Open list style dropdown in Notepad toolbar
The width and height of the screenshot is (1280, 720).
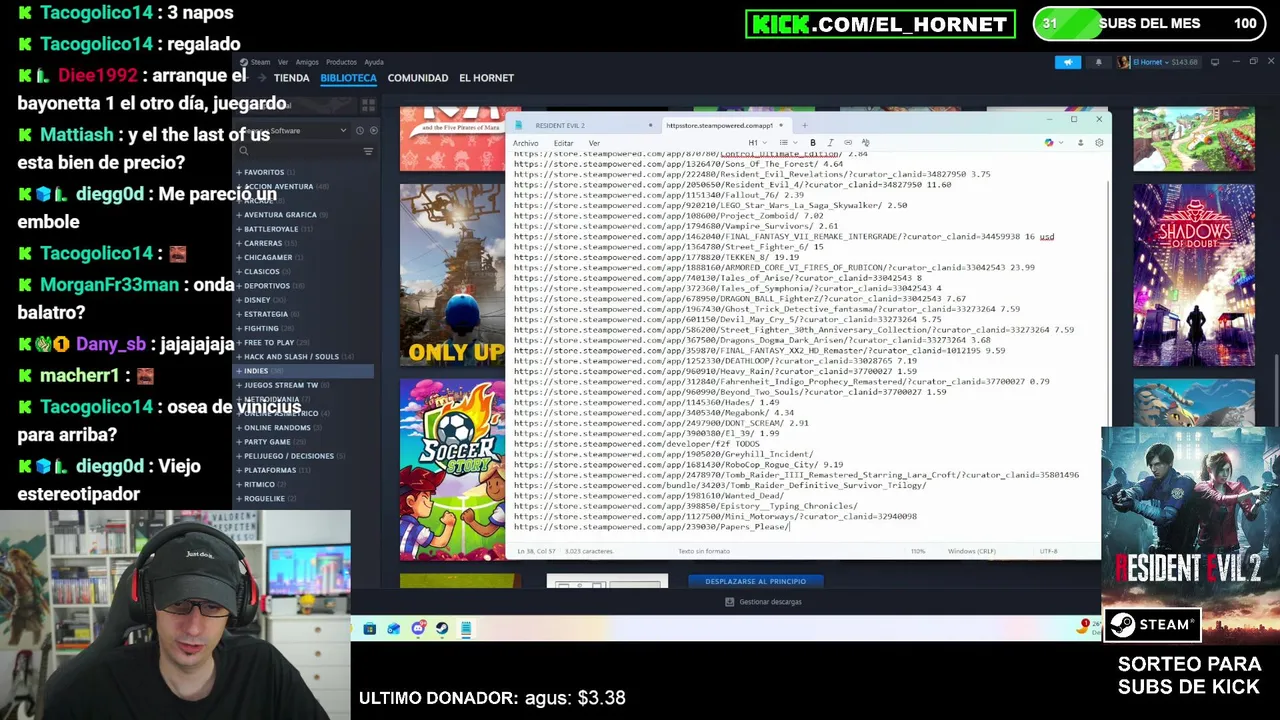click(x=787, y=143)
